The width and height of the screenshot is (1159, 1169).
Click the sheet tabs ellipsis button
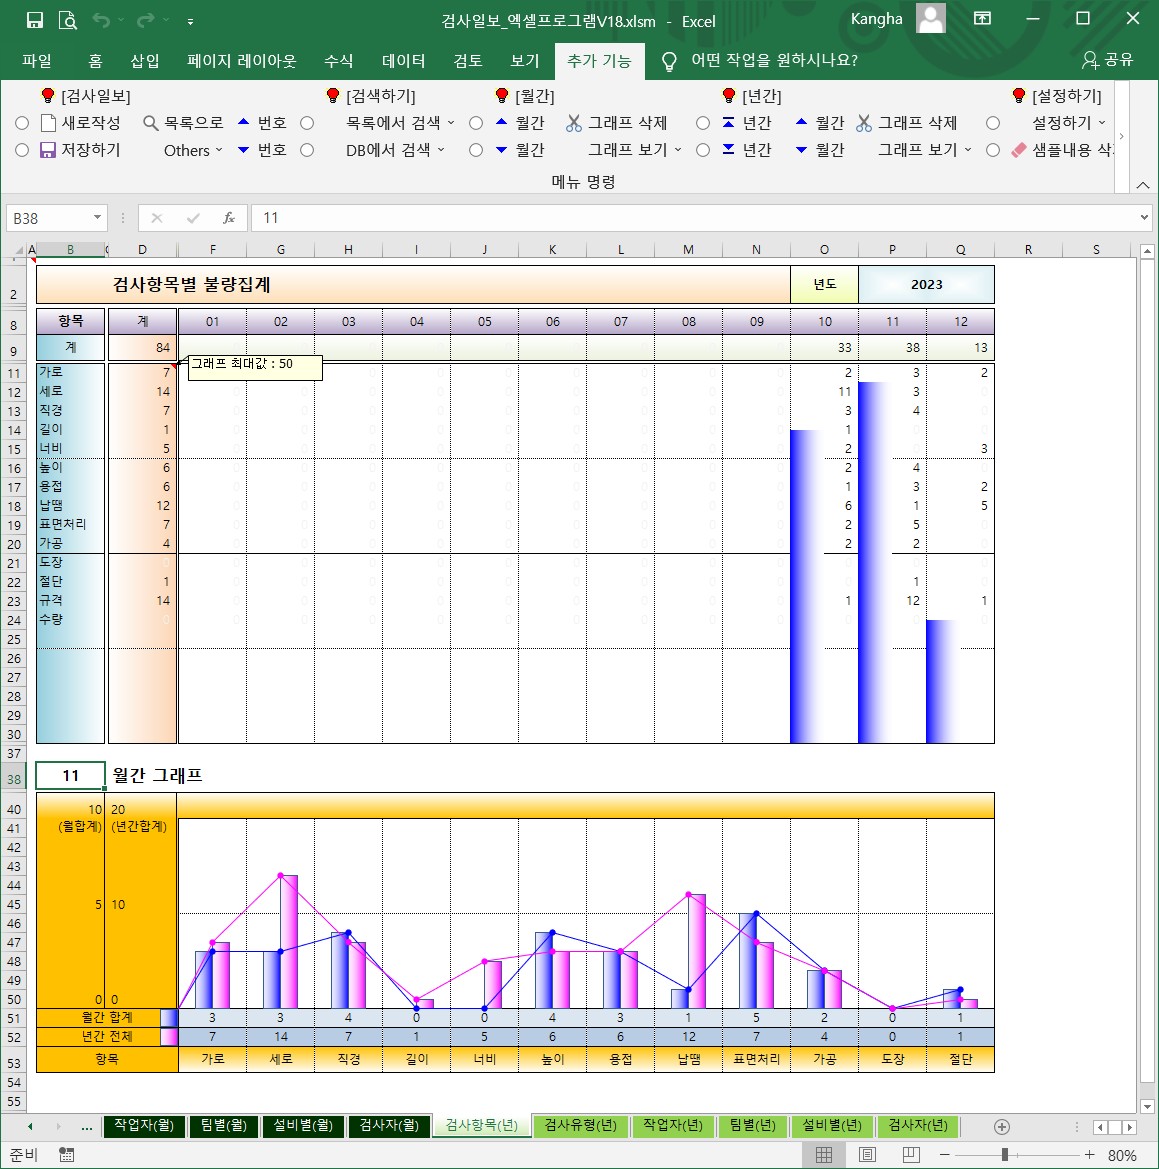86,1127
